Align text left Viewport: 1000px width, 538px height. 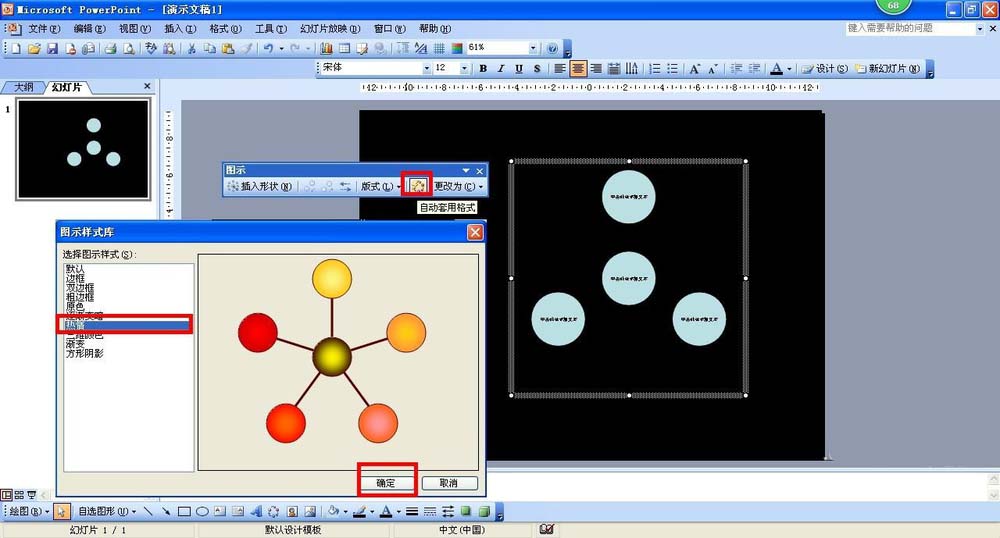[x=559, y=68]
